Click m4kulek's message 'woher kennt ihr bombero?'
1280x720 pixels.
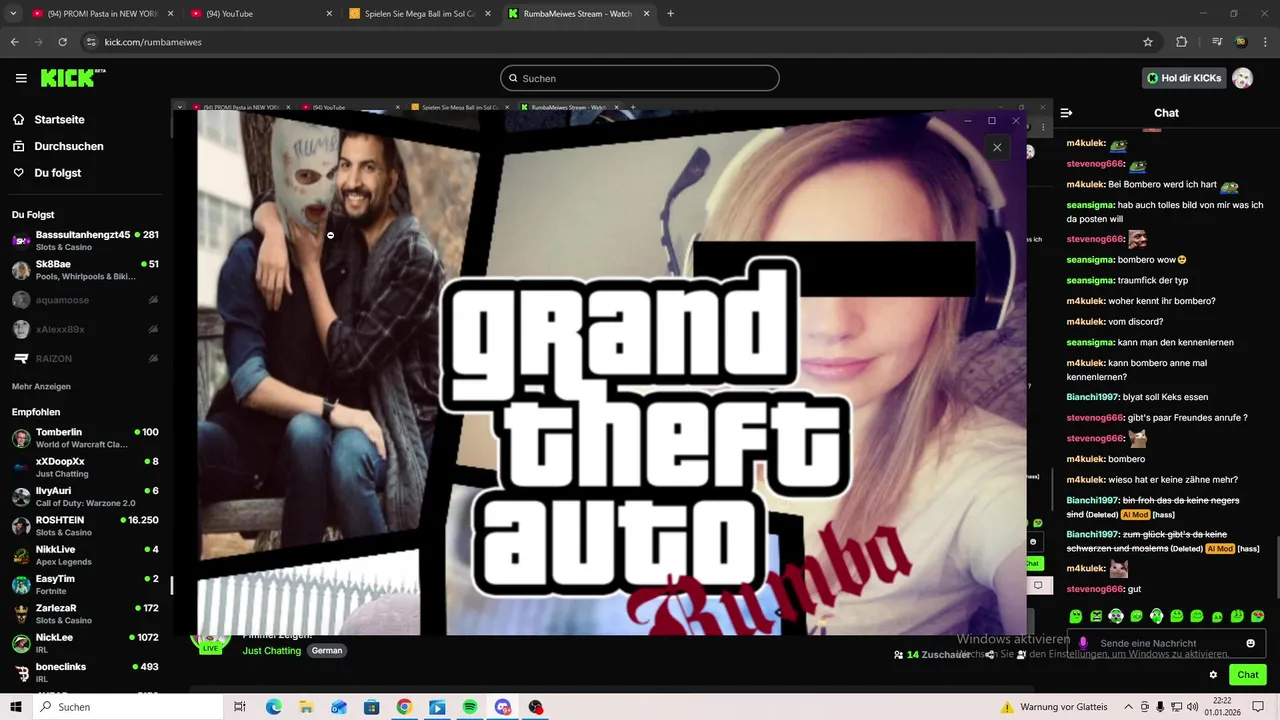[1162, 301]
